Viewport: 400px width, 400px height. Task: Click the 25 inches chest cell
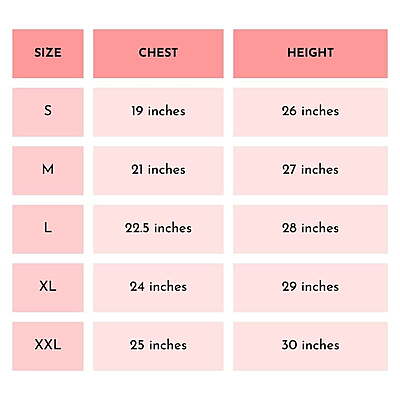pyautogui.click(x=158, y=346)
